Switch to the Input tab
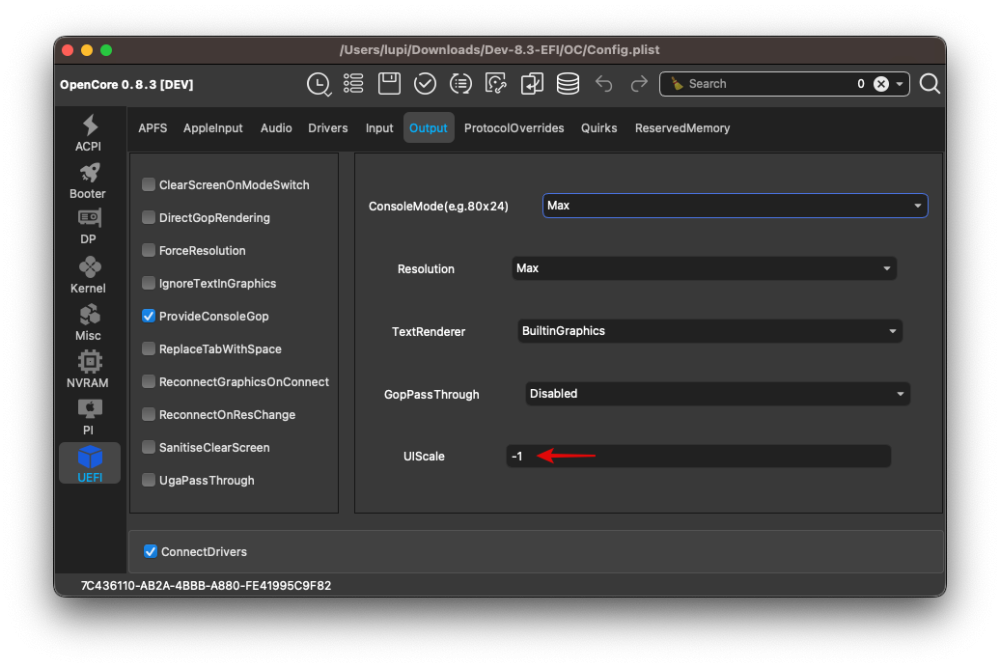Screen dimensions: 1000x668 point(379,128)
